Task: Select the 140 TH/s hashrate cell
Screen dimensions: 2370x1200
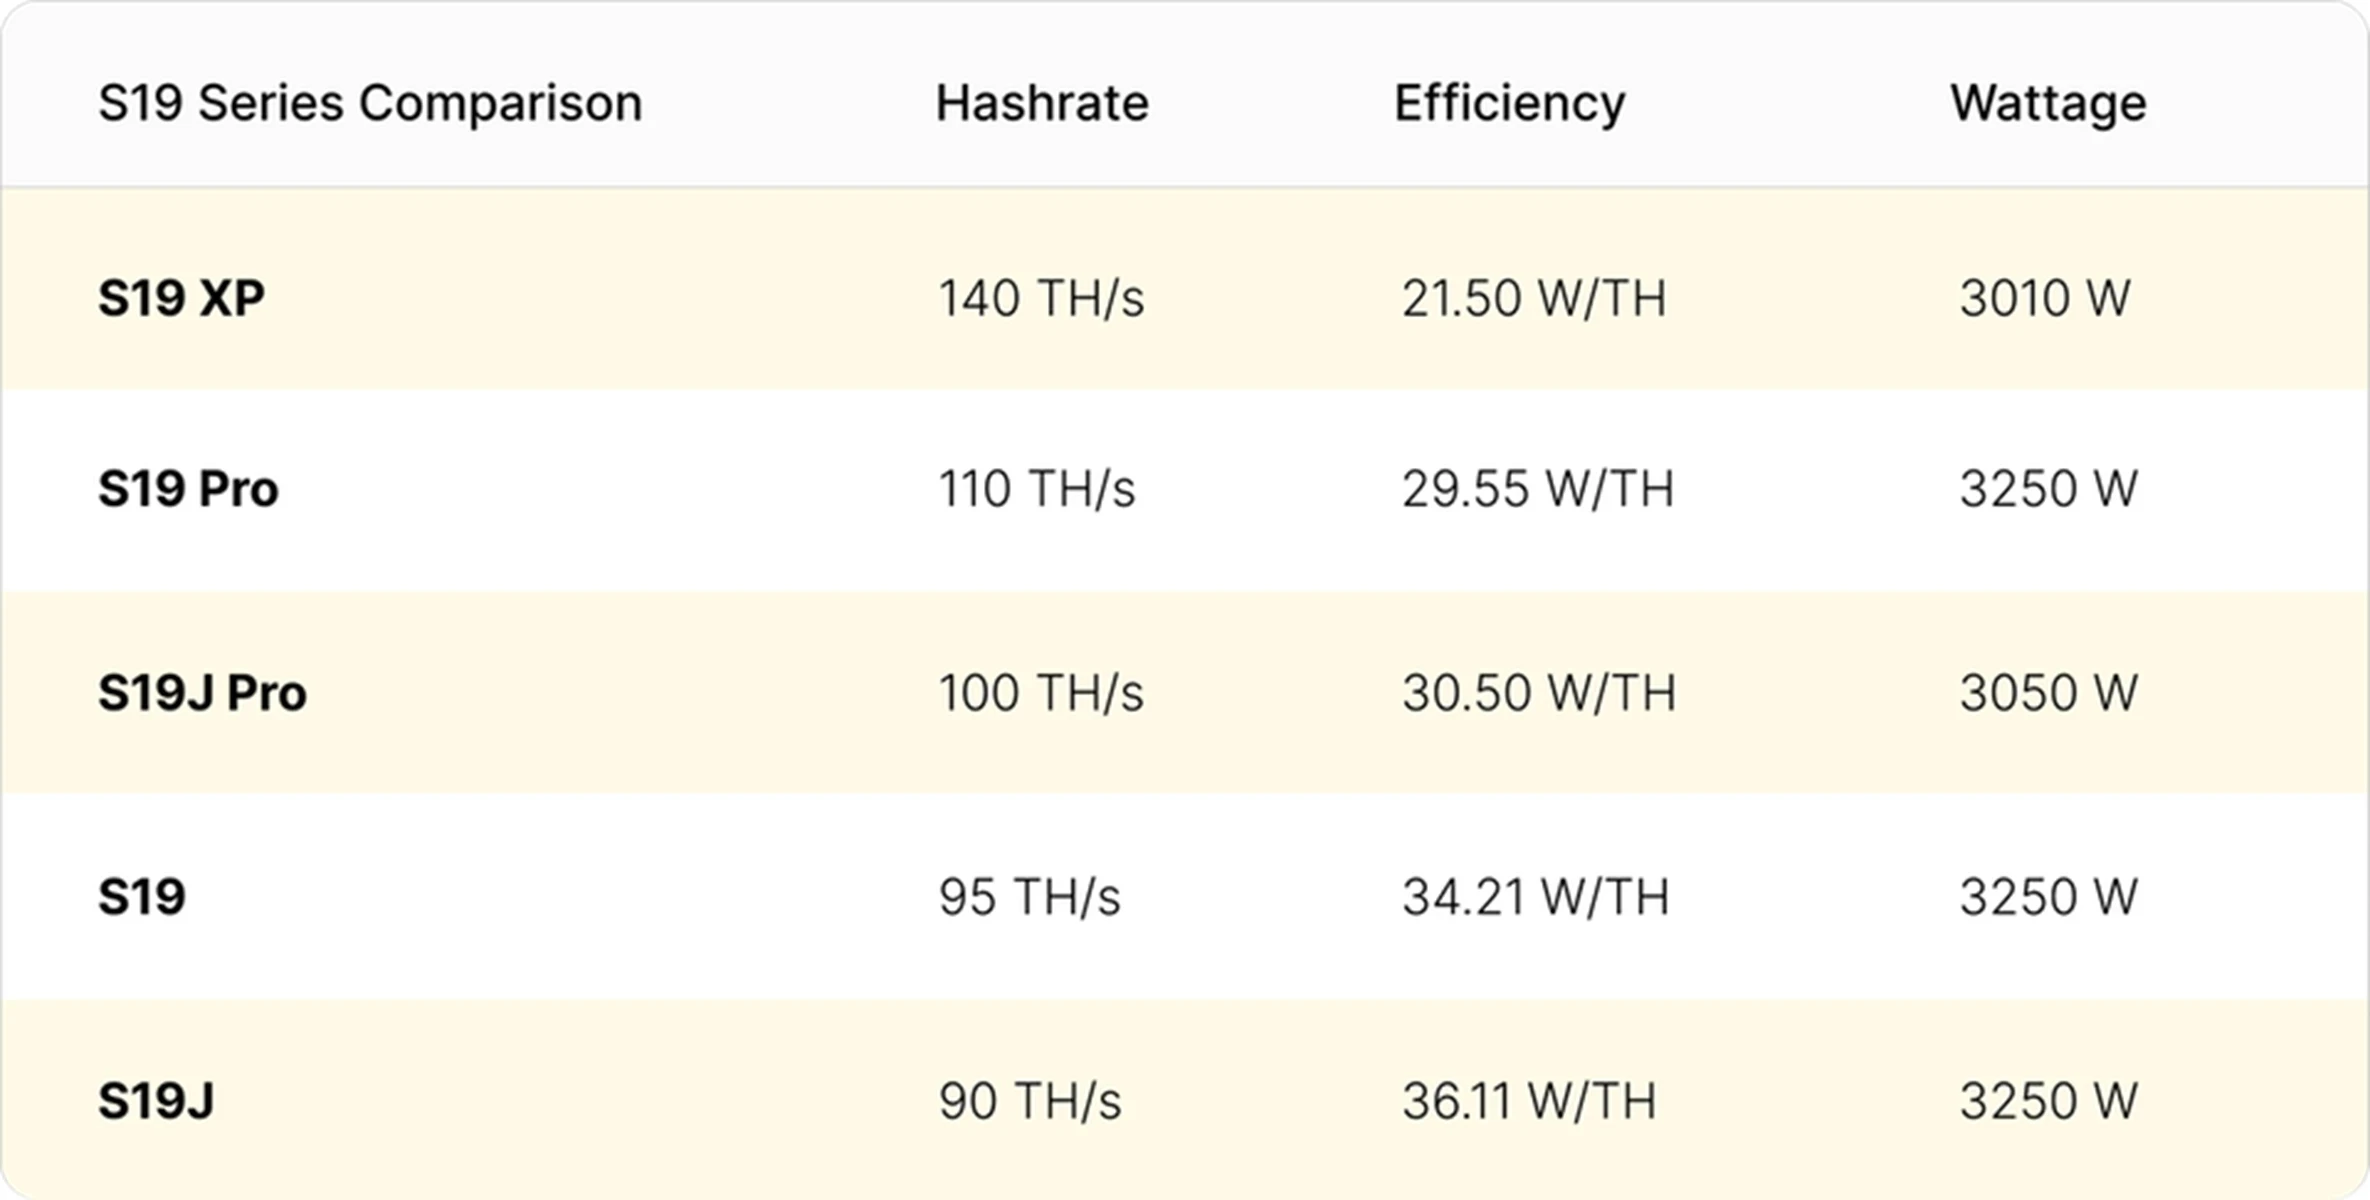Action: [1041, 298]
